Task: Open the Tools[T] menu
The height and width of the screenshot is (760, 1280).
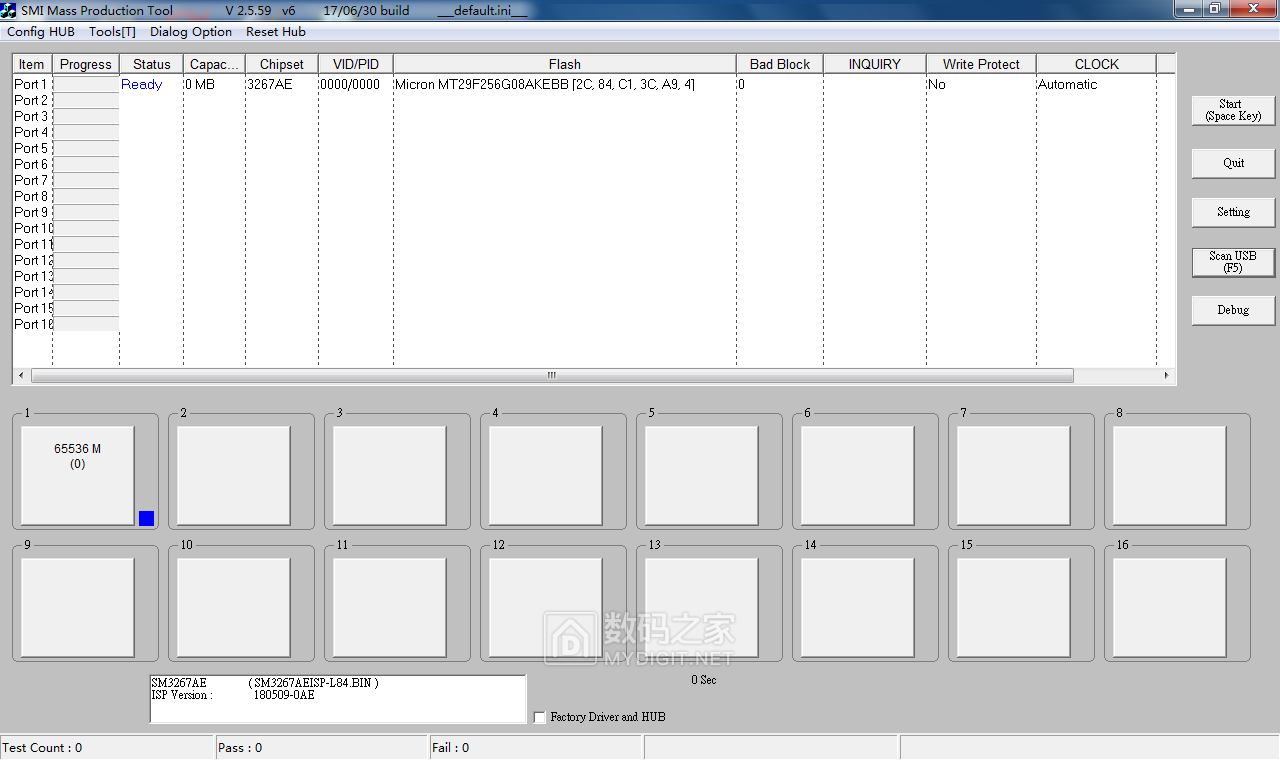Action: pyautogui.click(x=112, y=32)
